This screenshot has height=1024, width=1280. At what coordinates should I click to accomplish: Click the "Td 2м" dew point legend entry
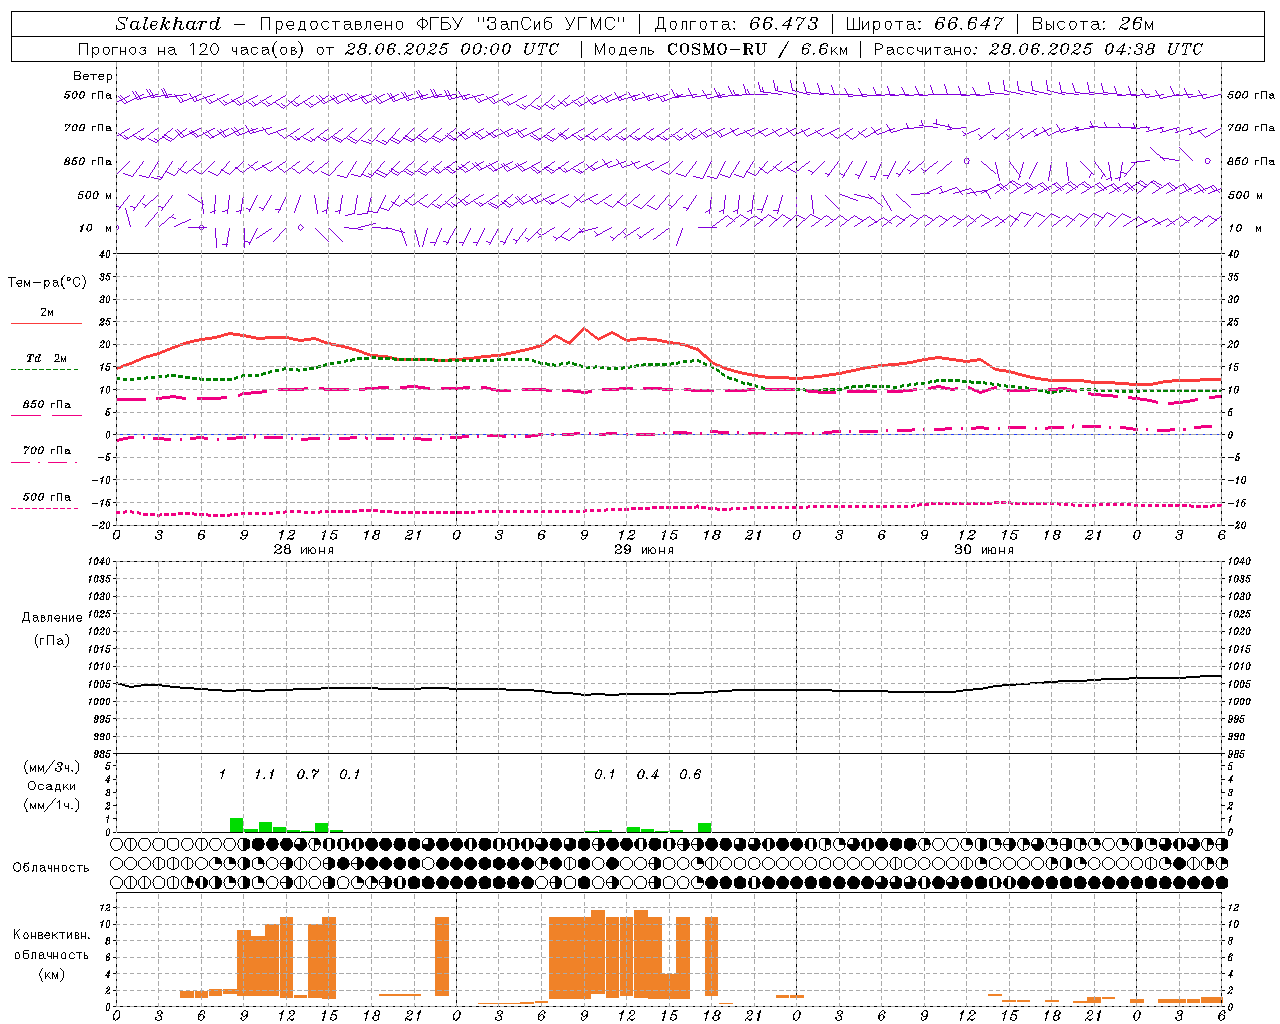[x=46, y=358]
